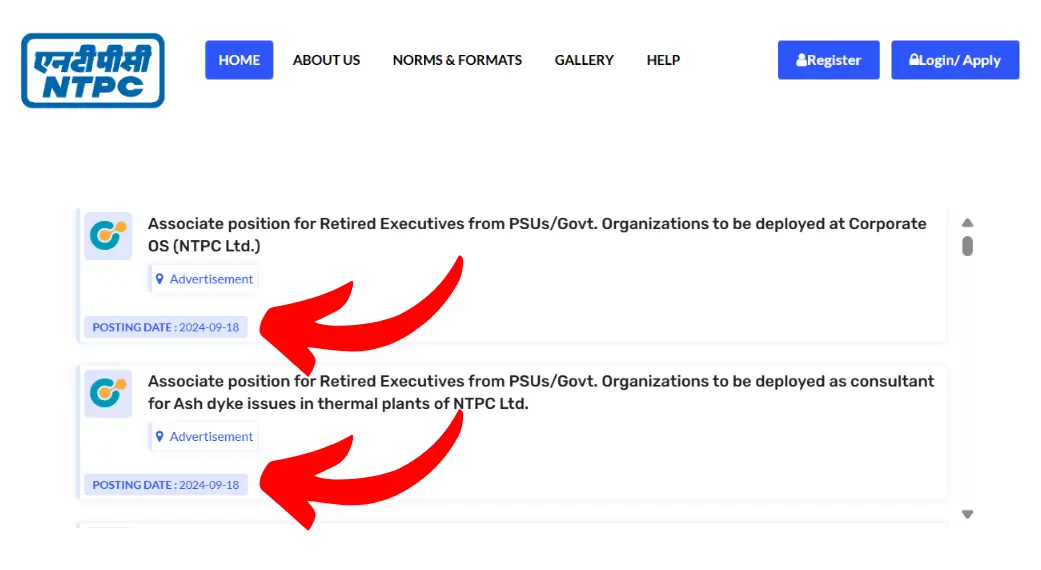Open NORMS & FORMATS menu
The image size is (1041, 570).
click(457, 60)
